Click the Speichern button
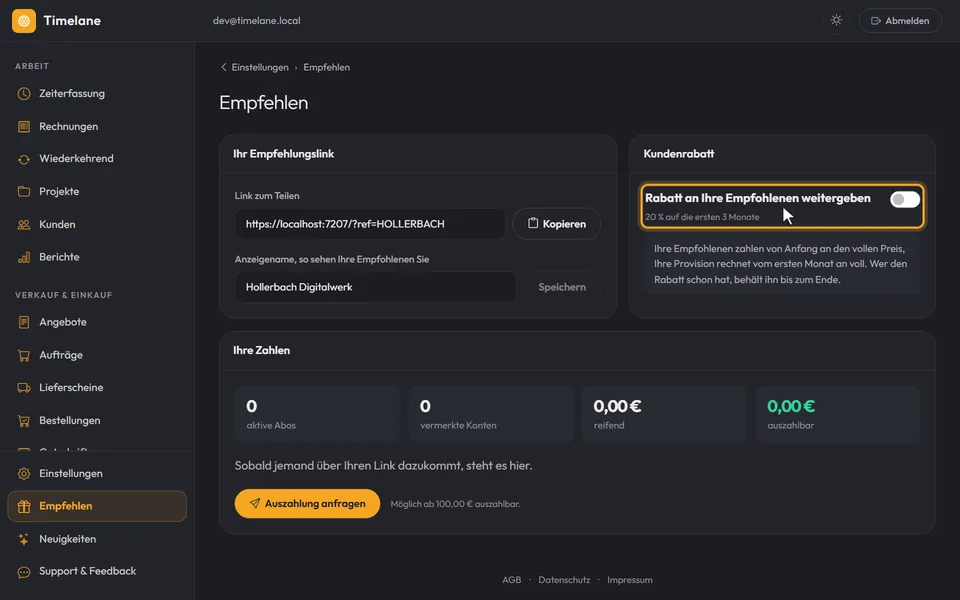Screen dimensions: 960x600 (x=562, y=287)
